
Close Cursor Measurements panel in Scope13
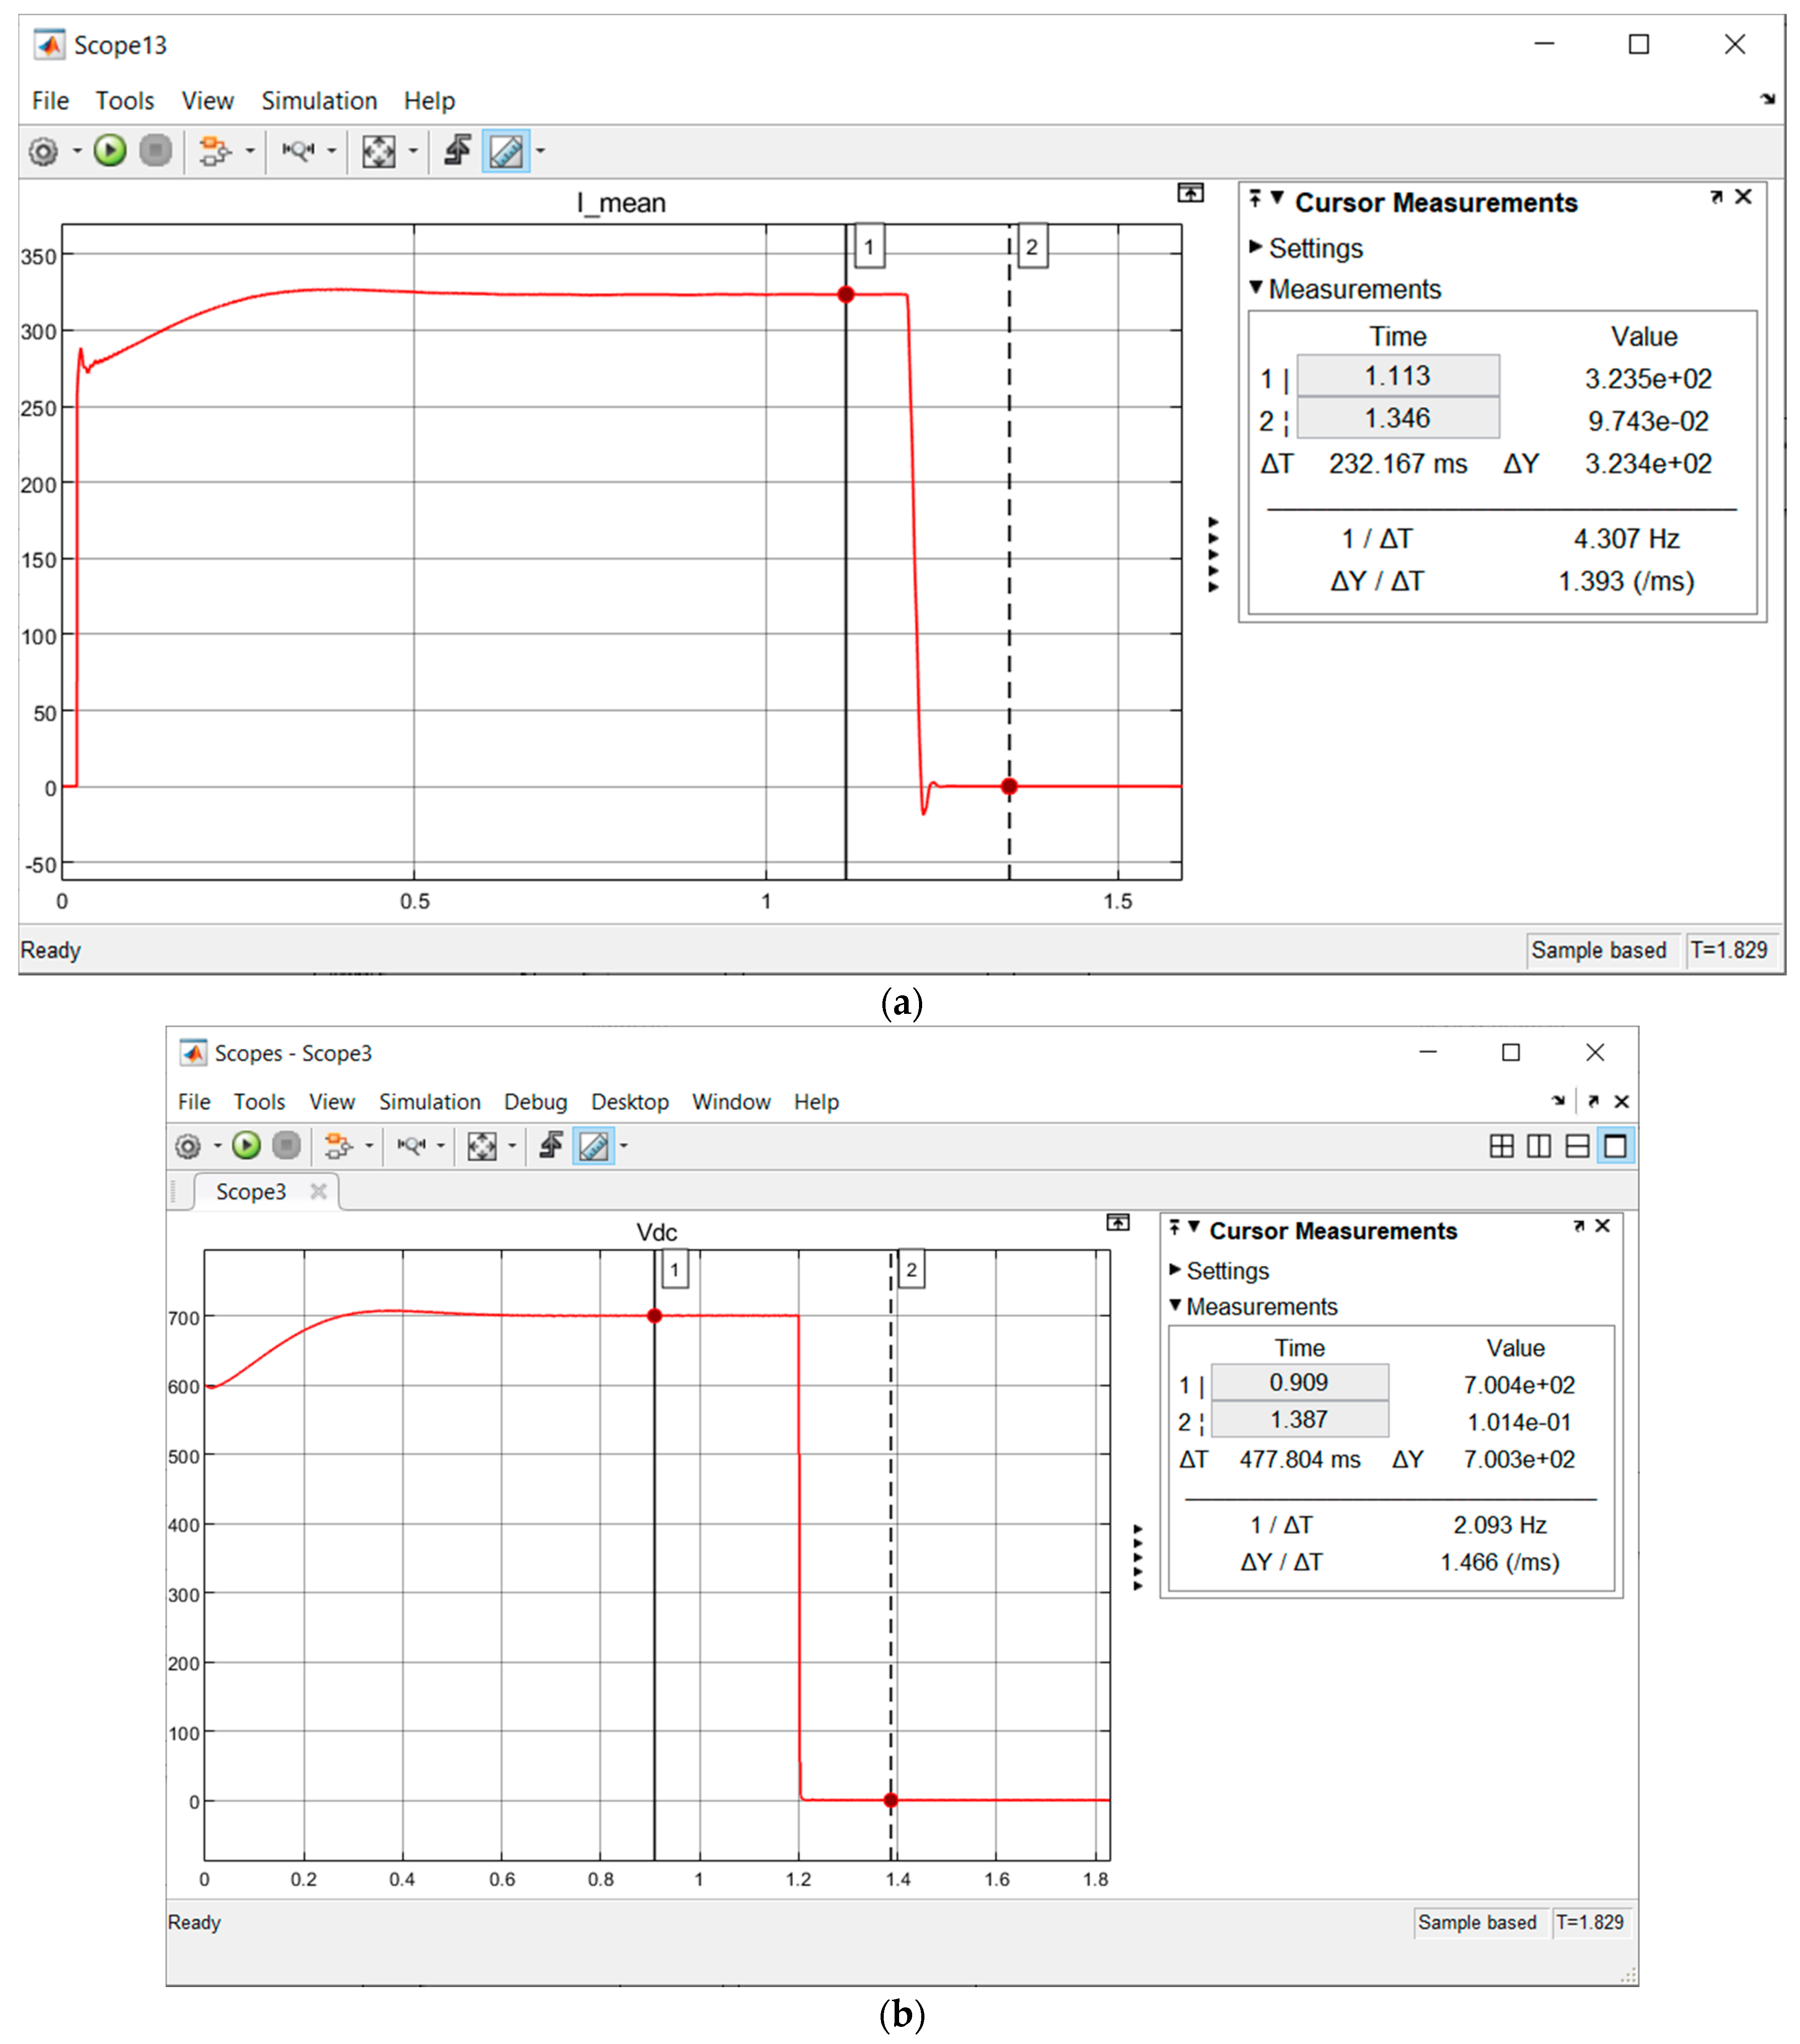[x=1743, y=197]
